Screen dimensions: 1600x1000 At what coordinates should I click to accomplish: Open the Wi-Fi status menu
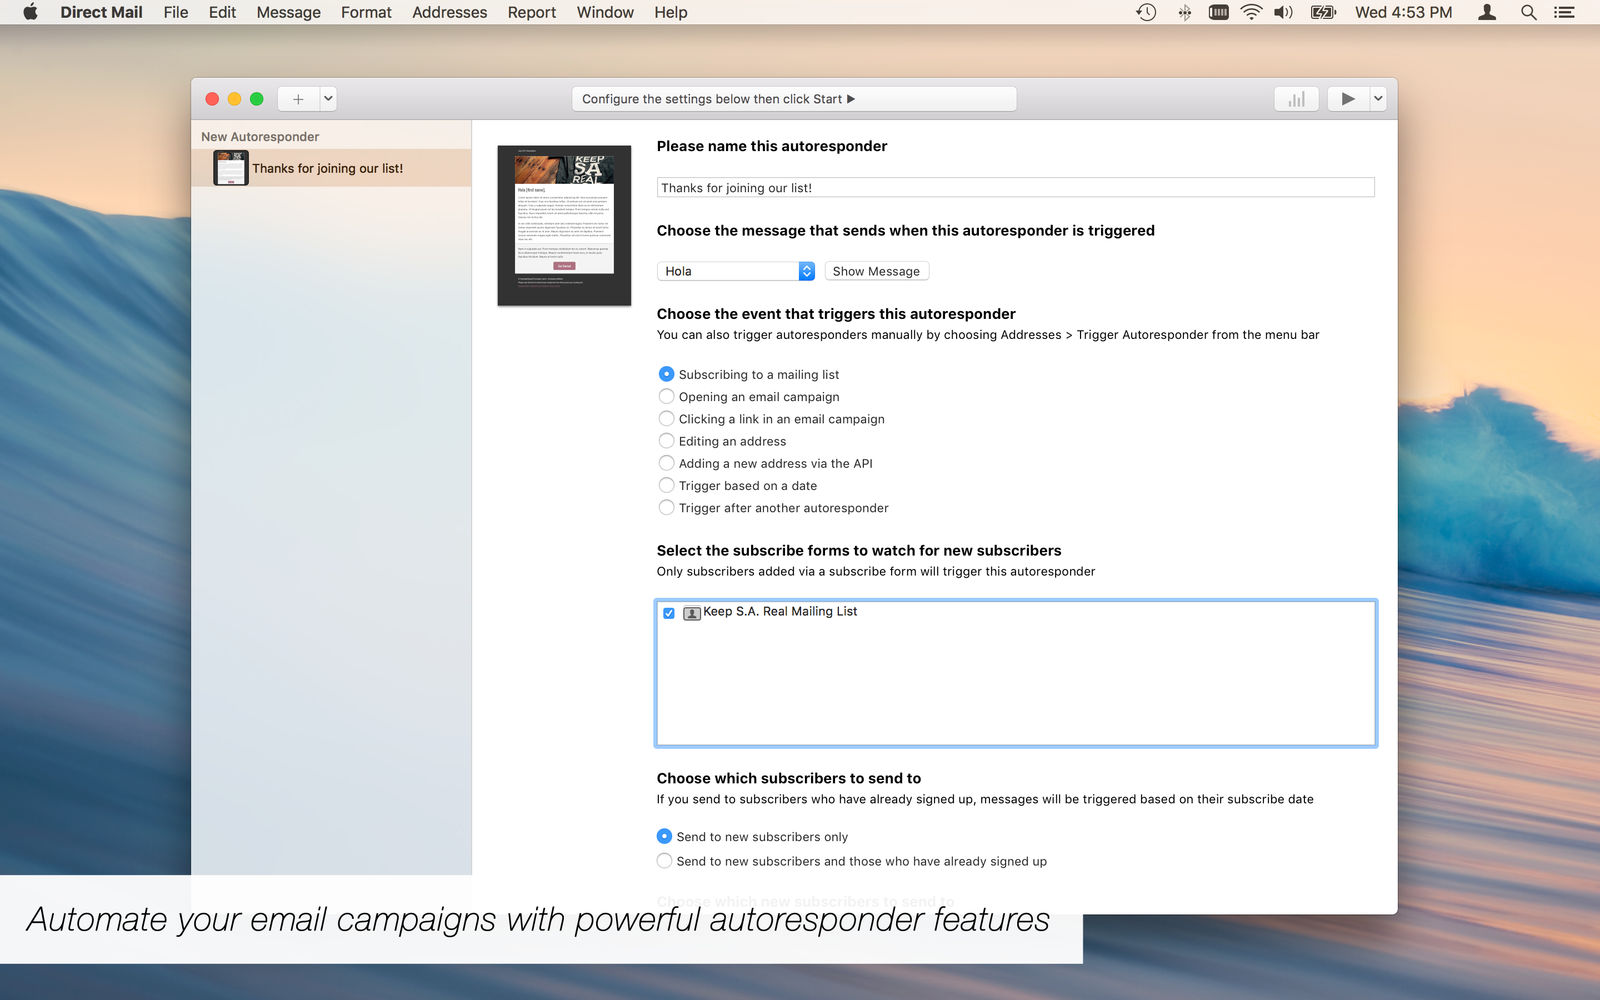pos(1251,12)
